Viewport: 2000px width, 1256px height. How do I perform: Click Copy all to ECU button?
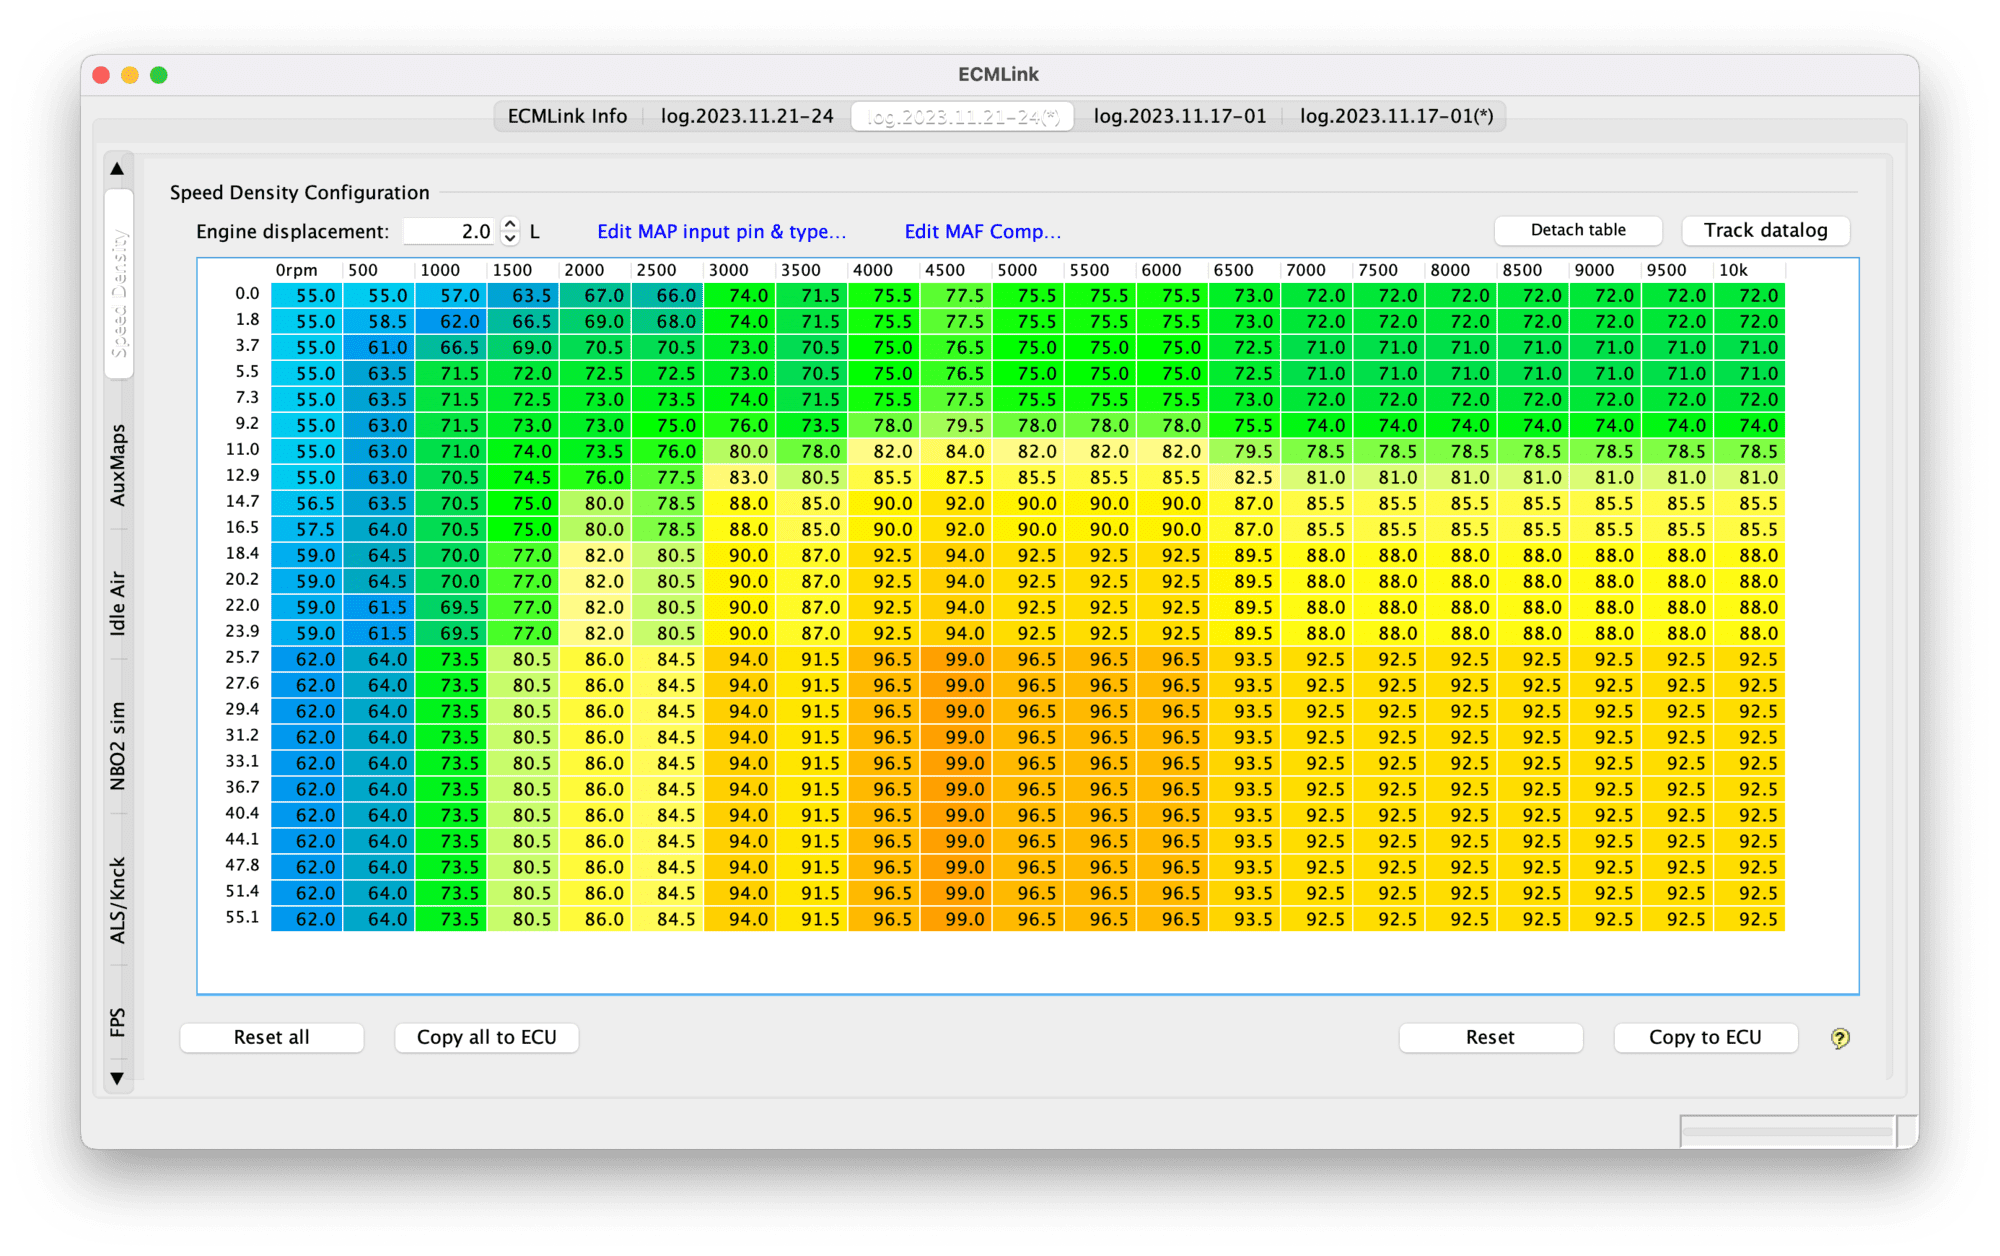pos(486,1037)
